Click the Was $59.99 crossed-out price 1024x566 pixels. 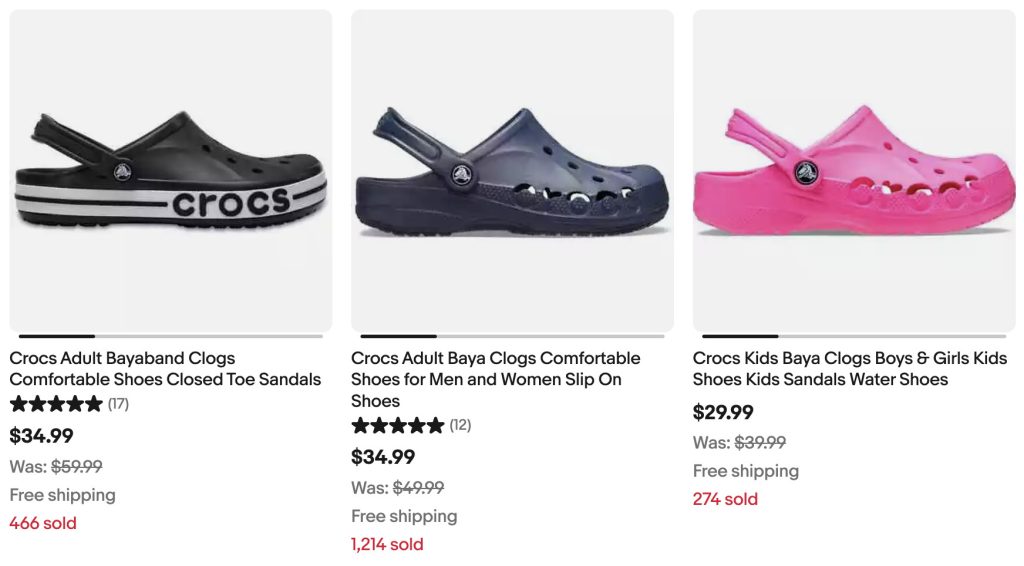[x=56, y=466]
